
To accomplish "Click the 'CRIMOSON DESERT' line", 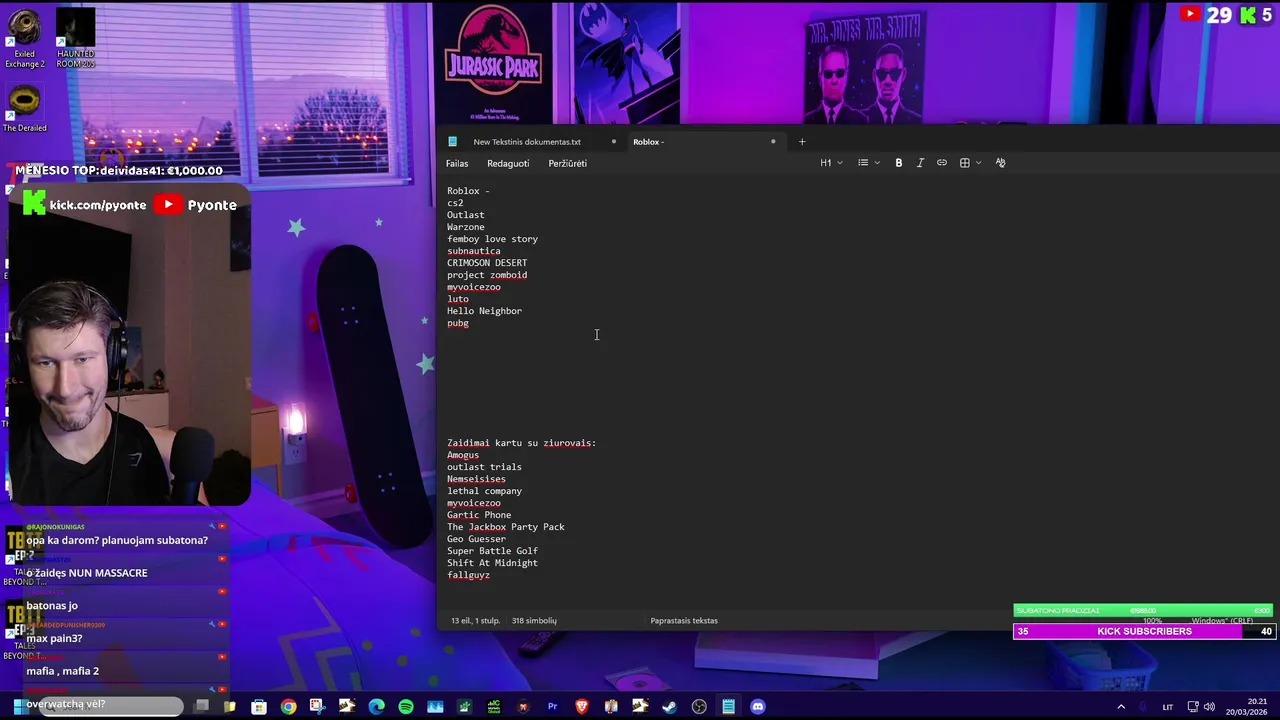I will (487, 263).
